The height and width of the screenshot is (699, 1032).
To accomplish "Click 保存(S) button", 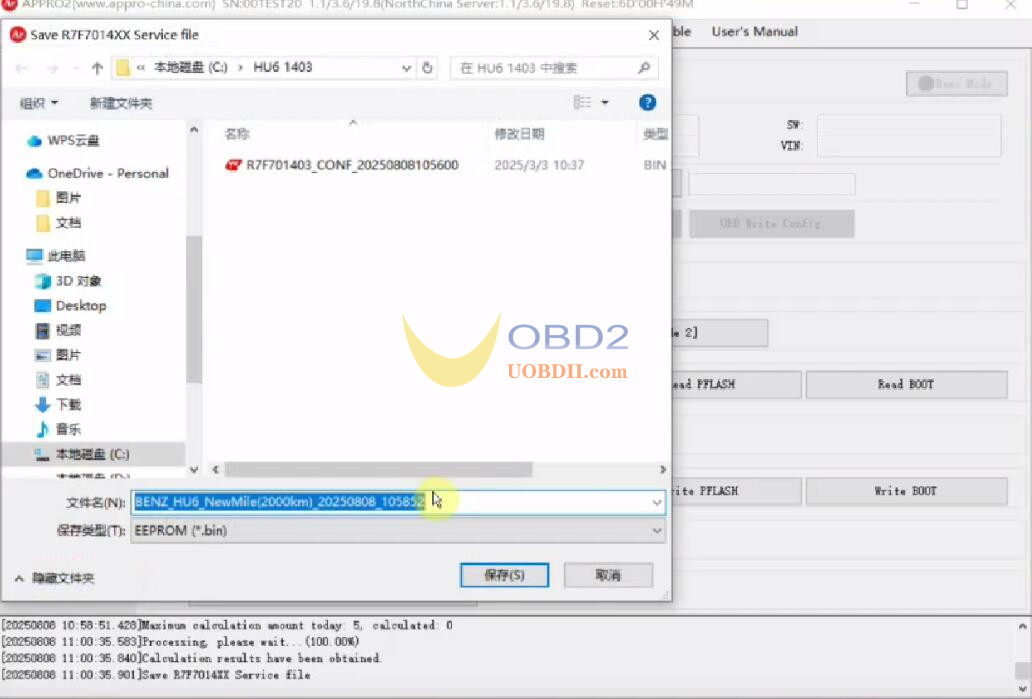I will point(504,575).
